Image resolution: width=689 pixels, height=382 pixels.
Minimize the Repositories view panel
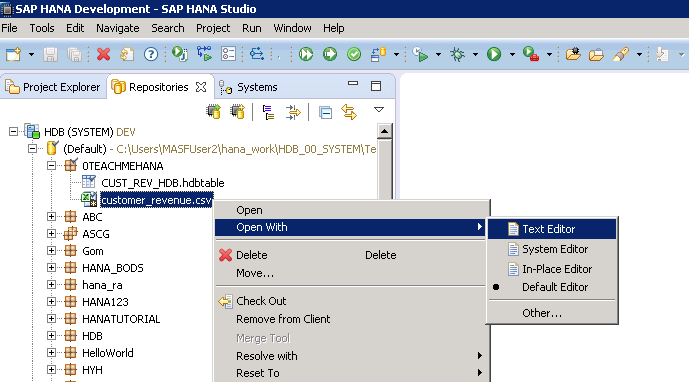tap(352, 84)
